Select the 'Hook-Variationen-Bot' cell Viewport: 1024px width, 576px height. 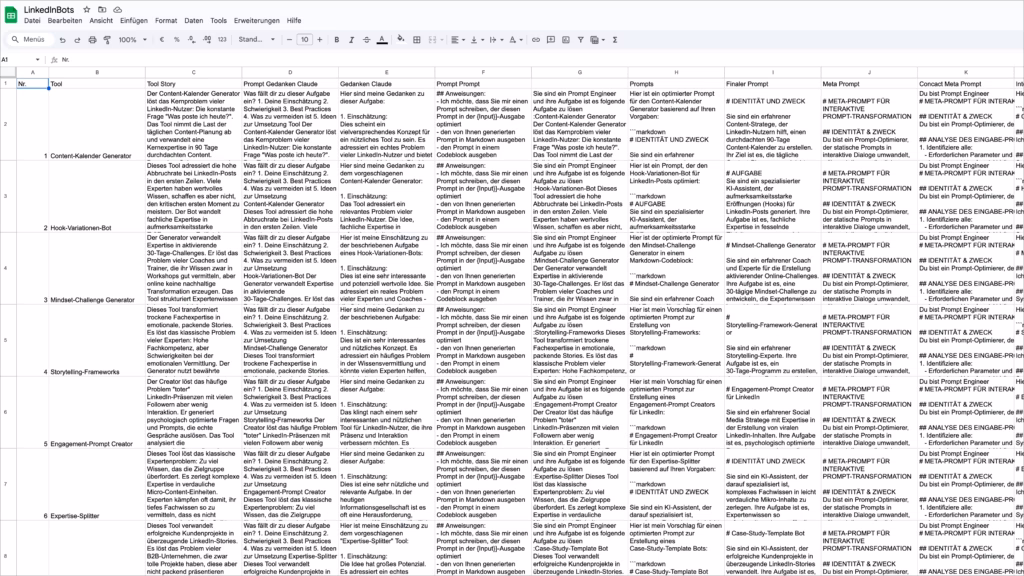click(97, 197)
